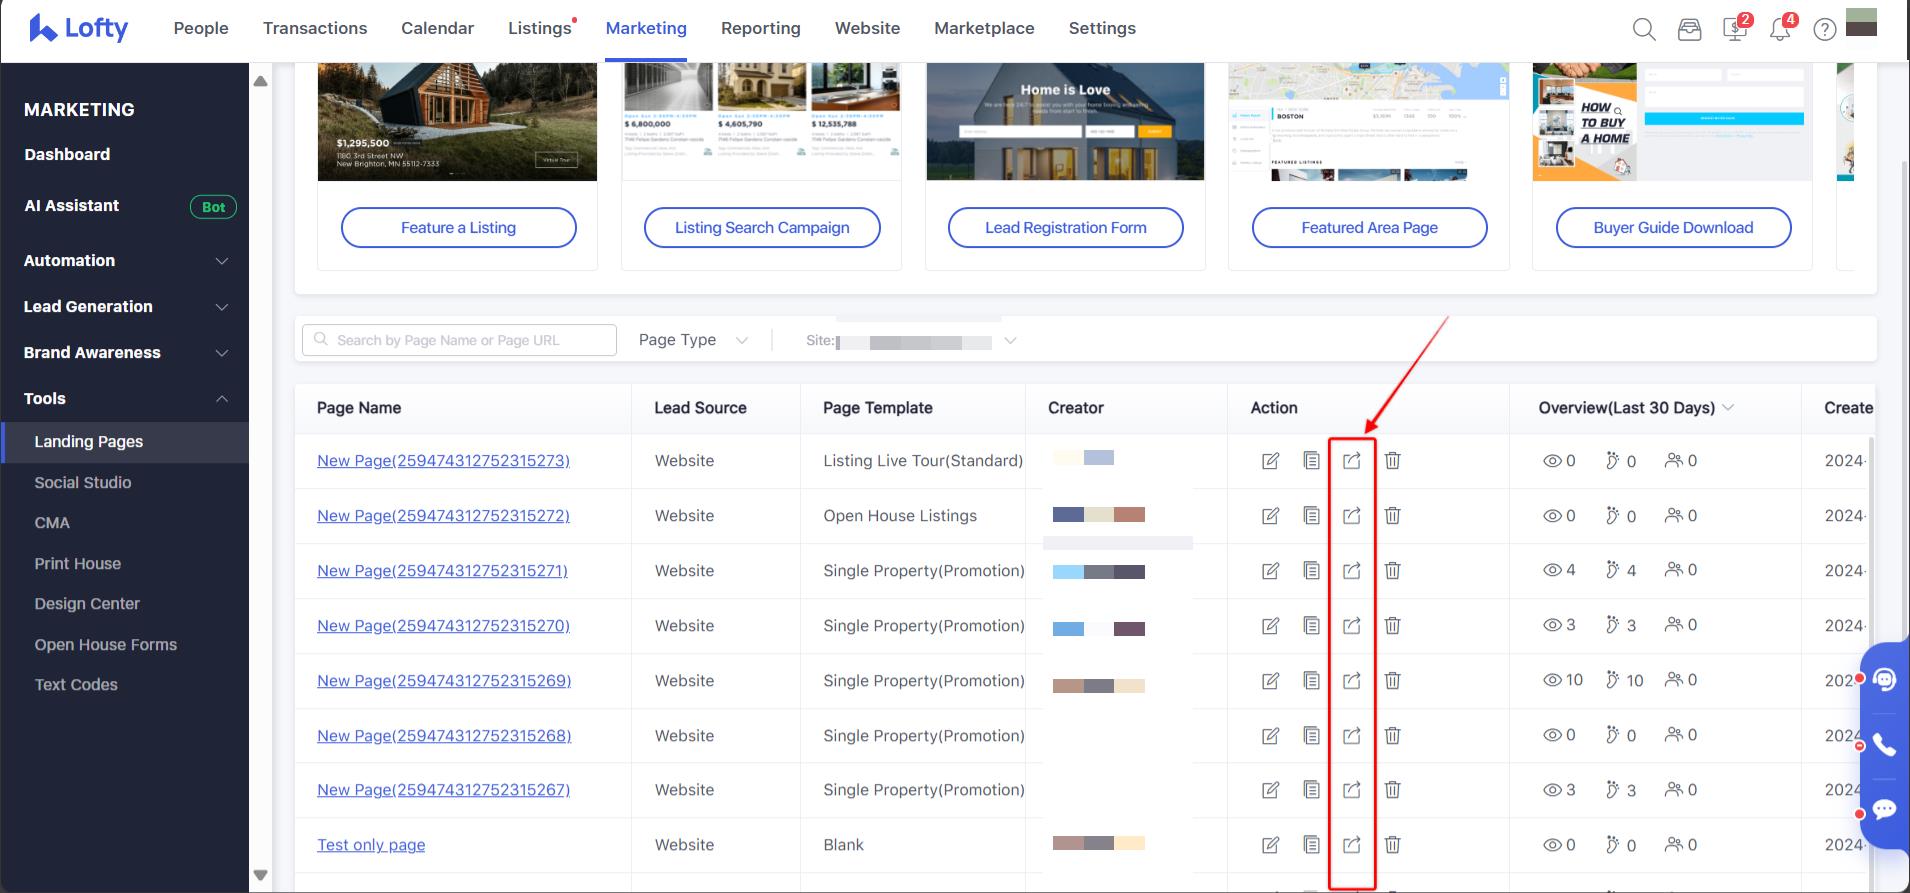The width and height of the screenshot is (1910, 893).
Task: Delete the Test only page
Action: 1392,845
